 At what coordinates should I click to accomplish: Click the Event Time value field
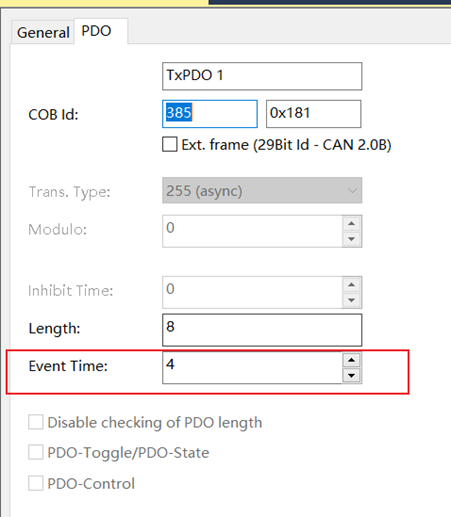click(x=252, y=368)
